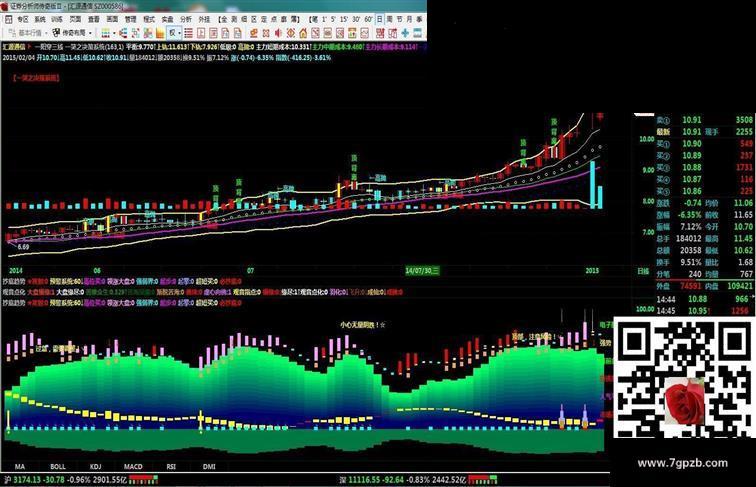The width and height of the screenshot is (756, 487).
Task: Switch to the DMI indicator tab
Action: (x=209, y=466)
